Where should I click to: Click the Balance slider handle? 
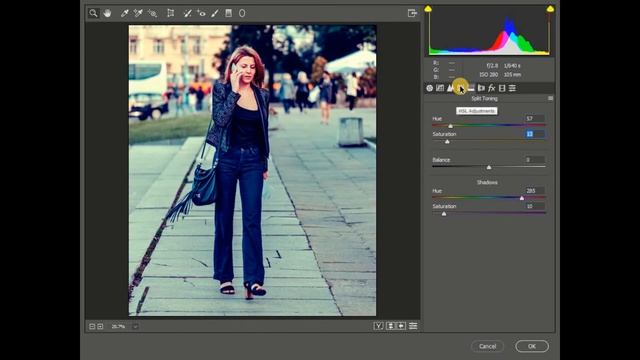(x=489, y=167)
